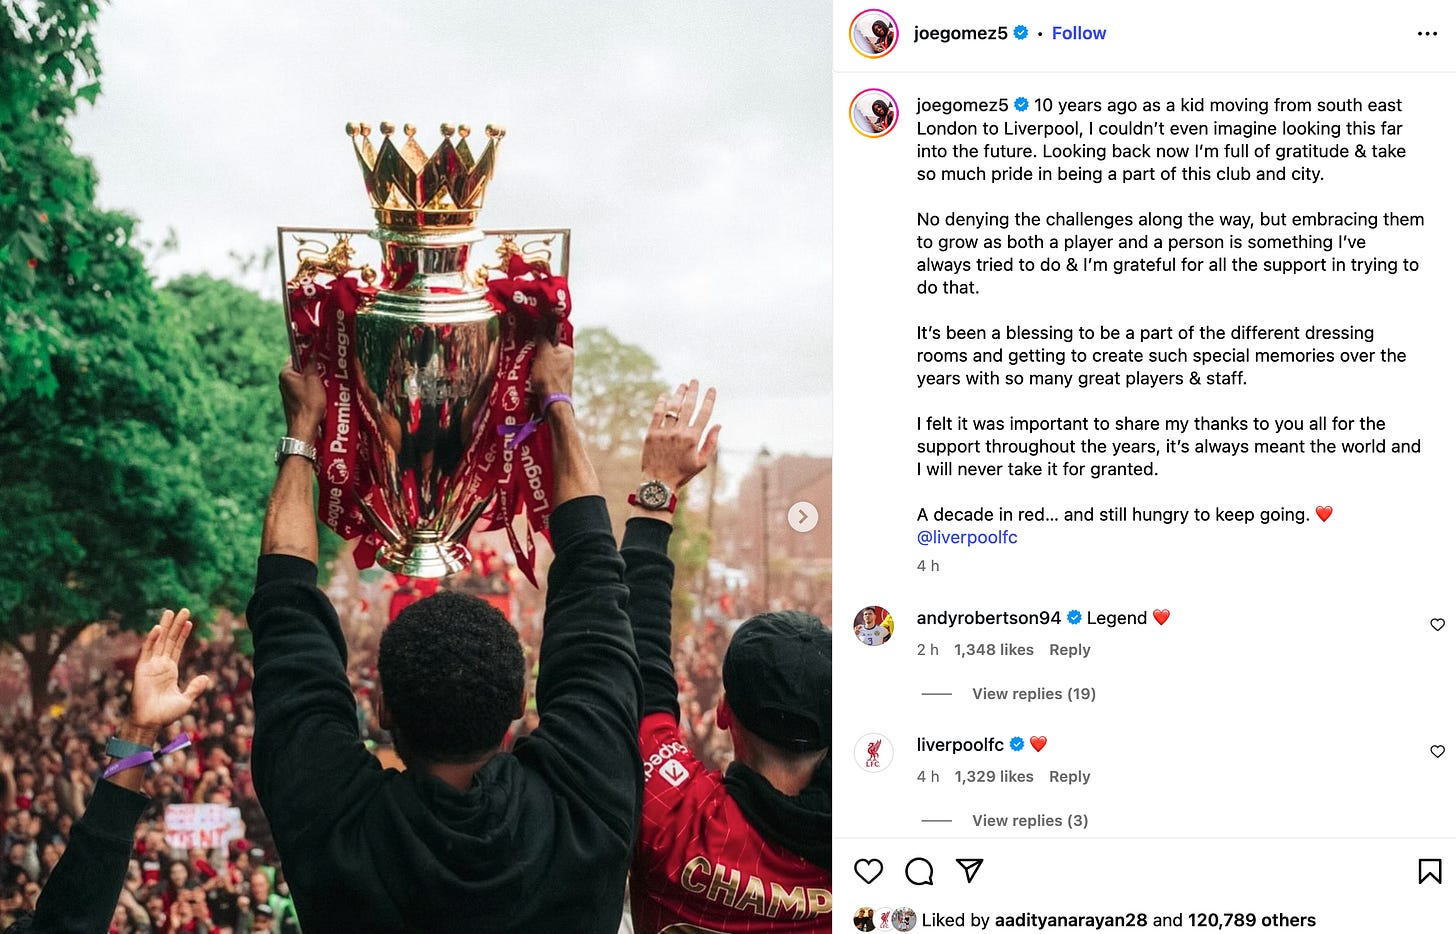
Task: Like andyrobertson94's comment heart
Action: pyautogui.click(x=1437, y=625)
